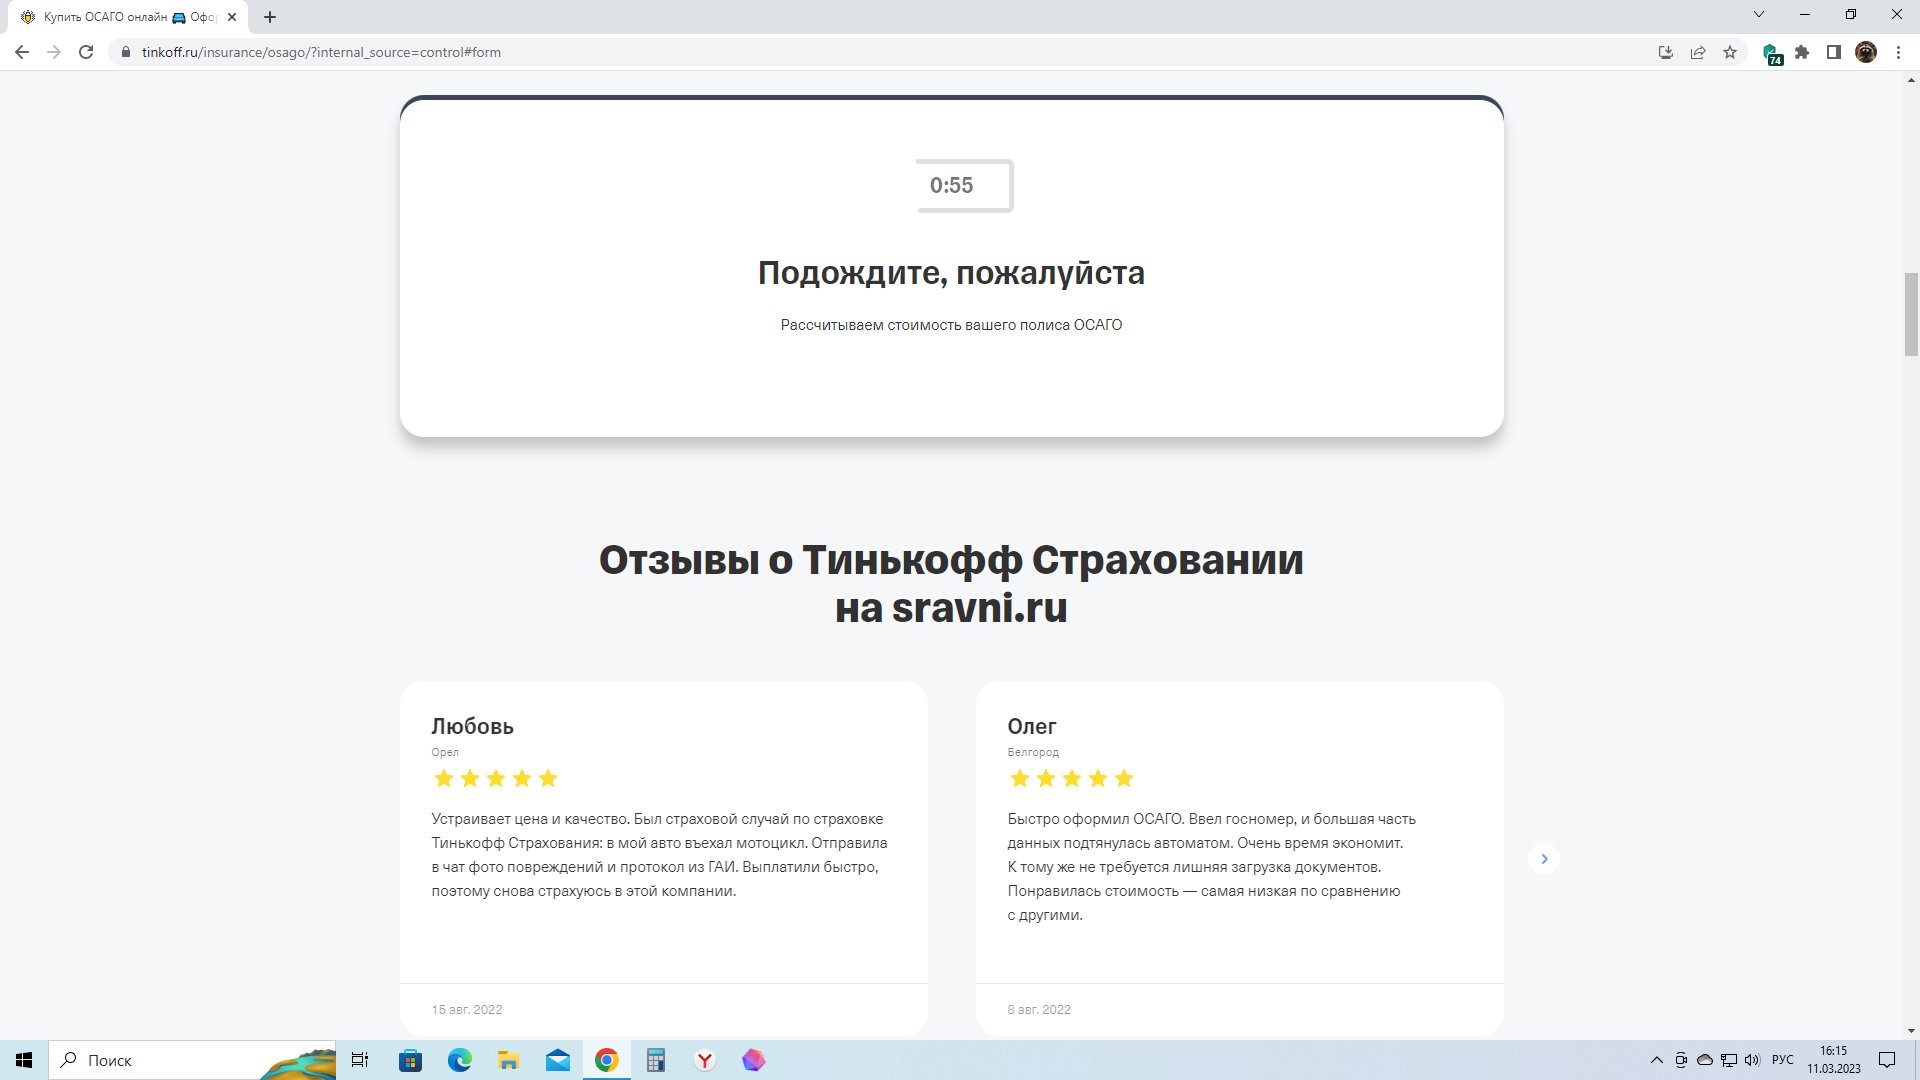The height and width of the screenshot is (1080, 1920).
Task: Open the Windows Start menu
Action: click(24, 1060)
